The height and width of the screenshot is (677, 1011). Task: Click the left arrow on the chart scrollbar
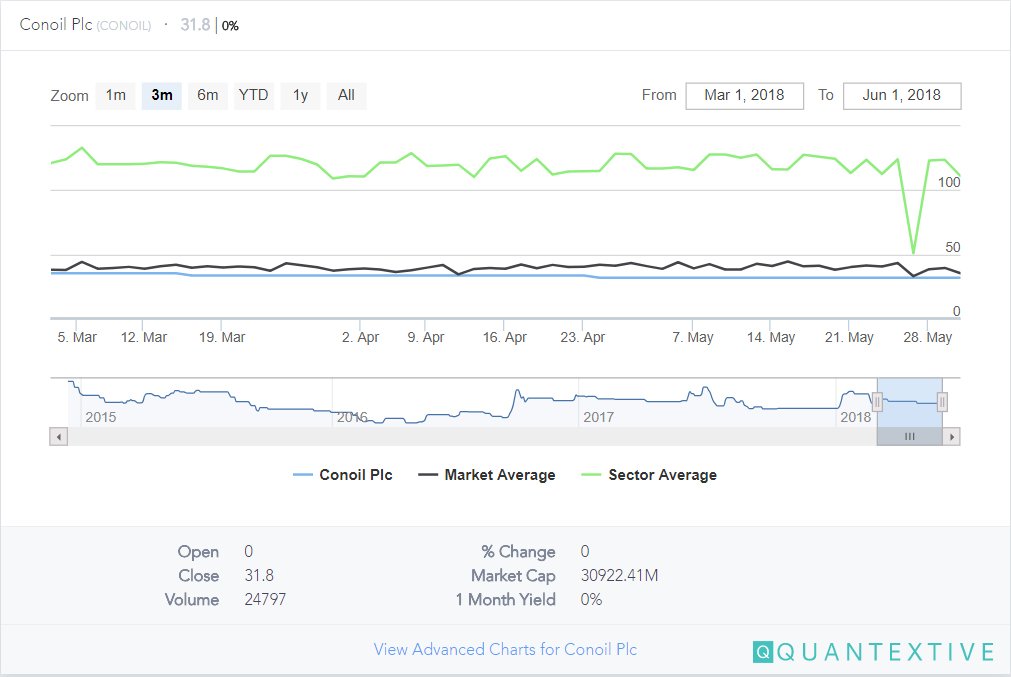coord(58,436)
